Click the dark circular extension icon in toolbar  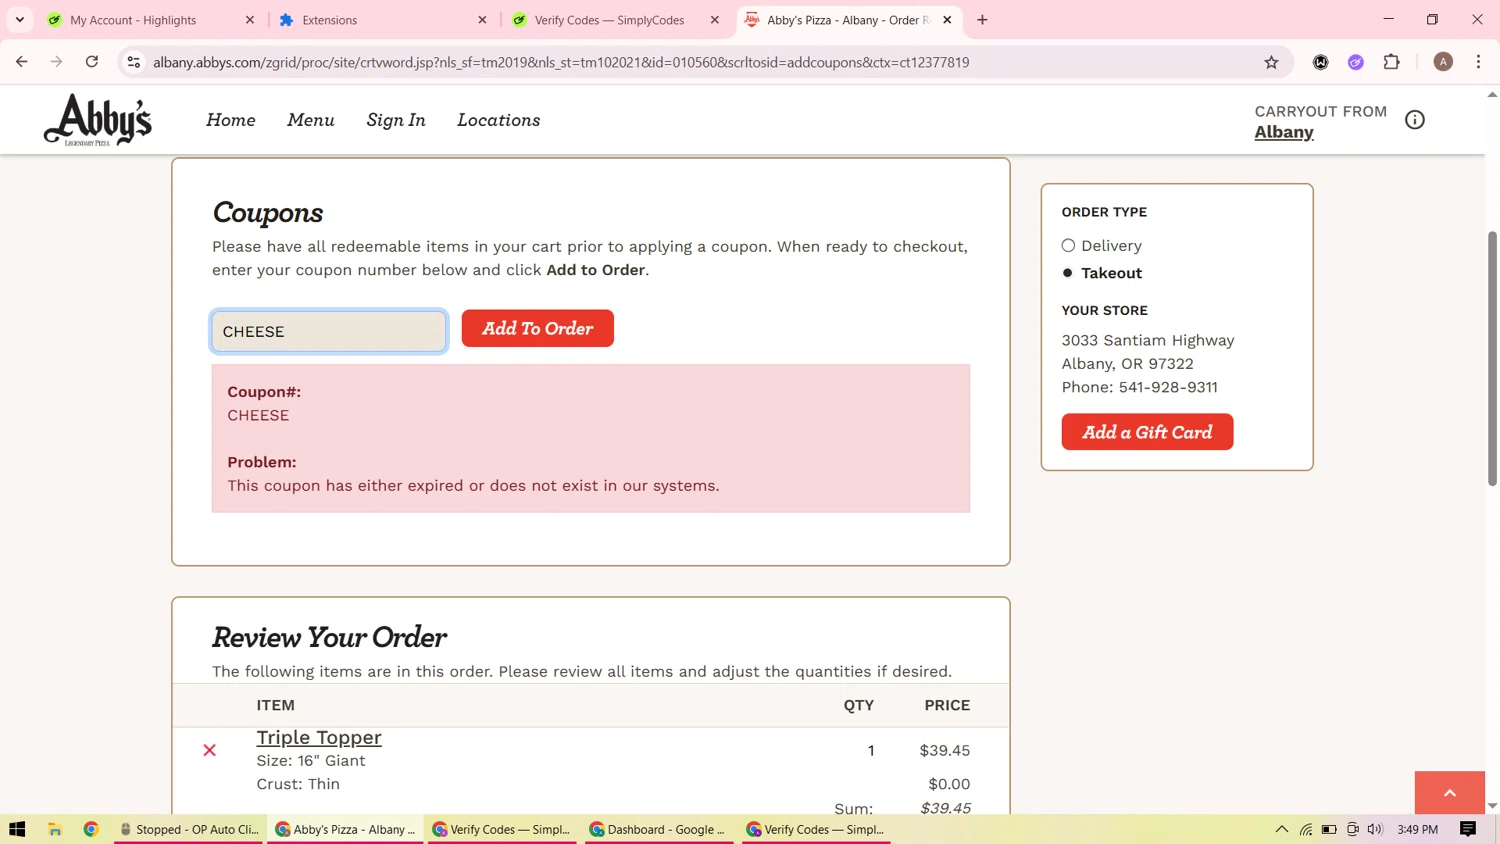point(1320,62)
